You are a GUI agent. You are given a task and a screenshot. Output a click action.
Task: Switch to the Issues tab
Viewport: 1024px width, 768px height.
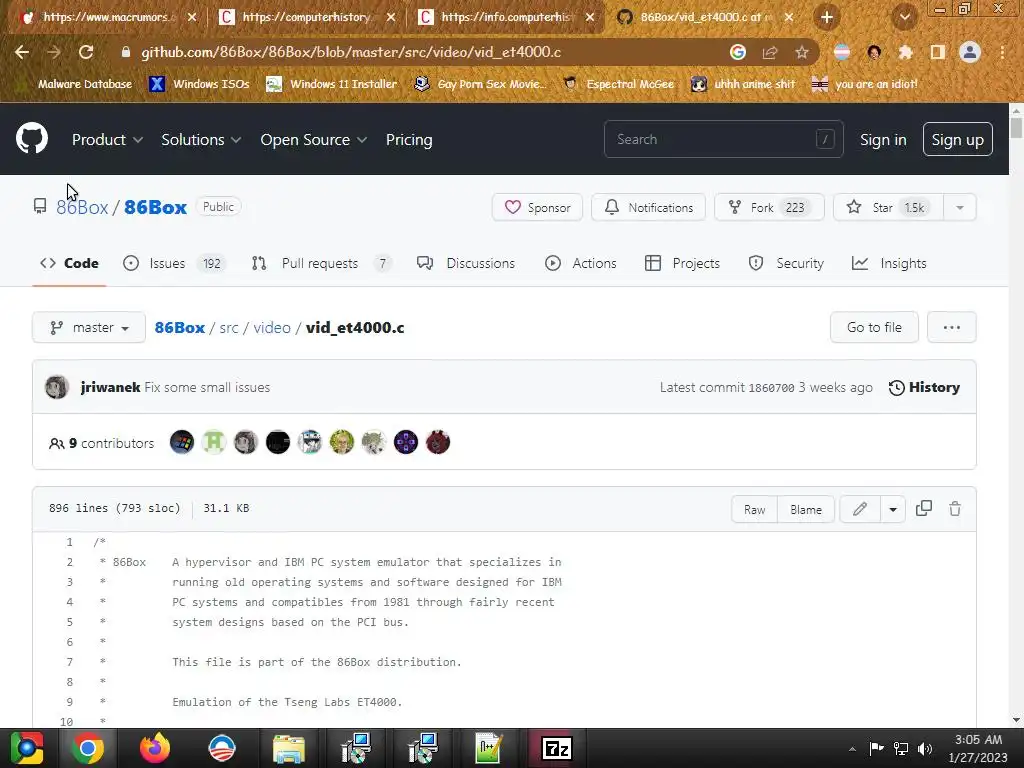(x=174, y=263)
